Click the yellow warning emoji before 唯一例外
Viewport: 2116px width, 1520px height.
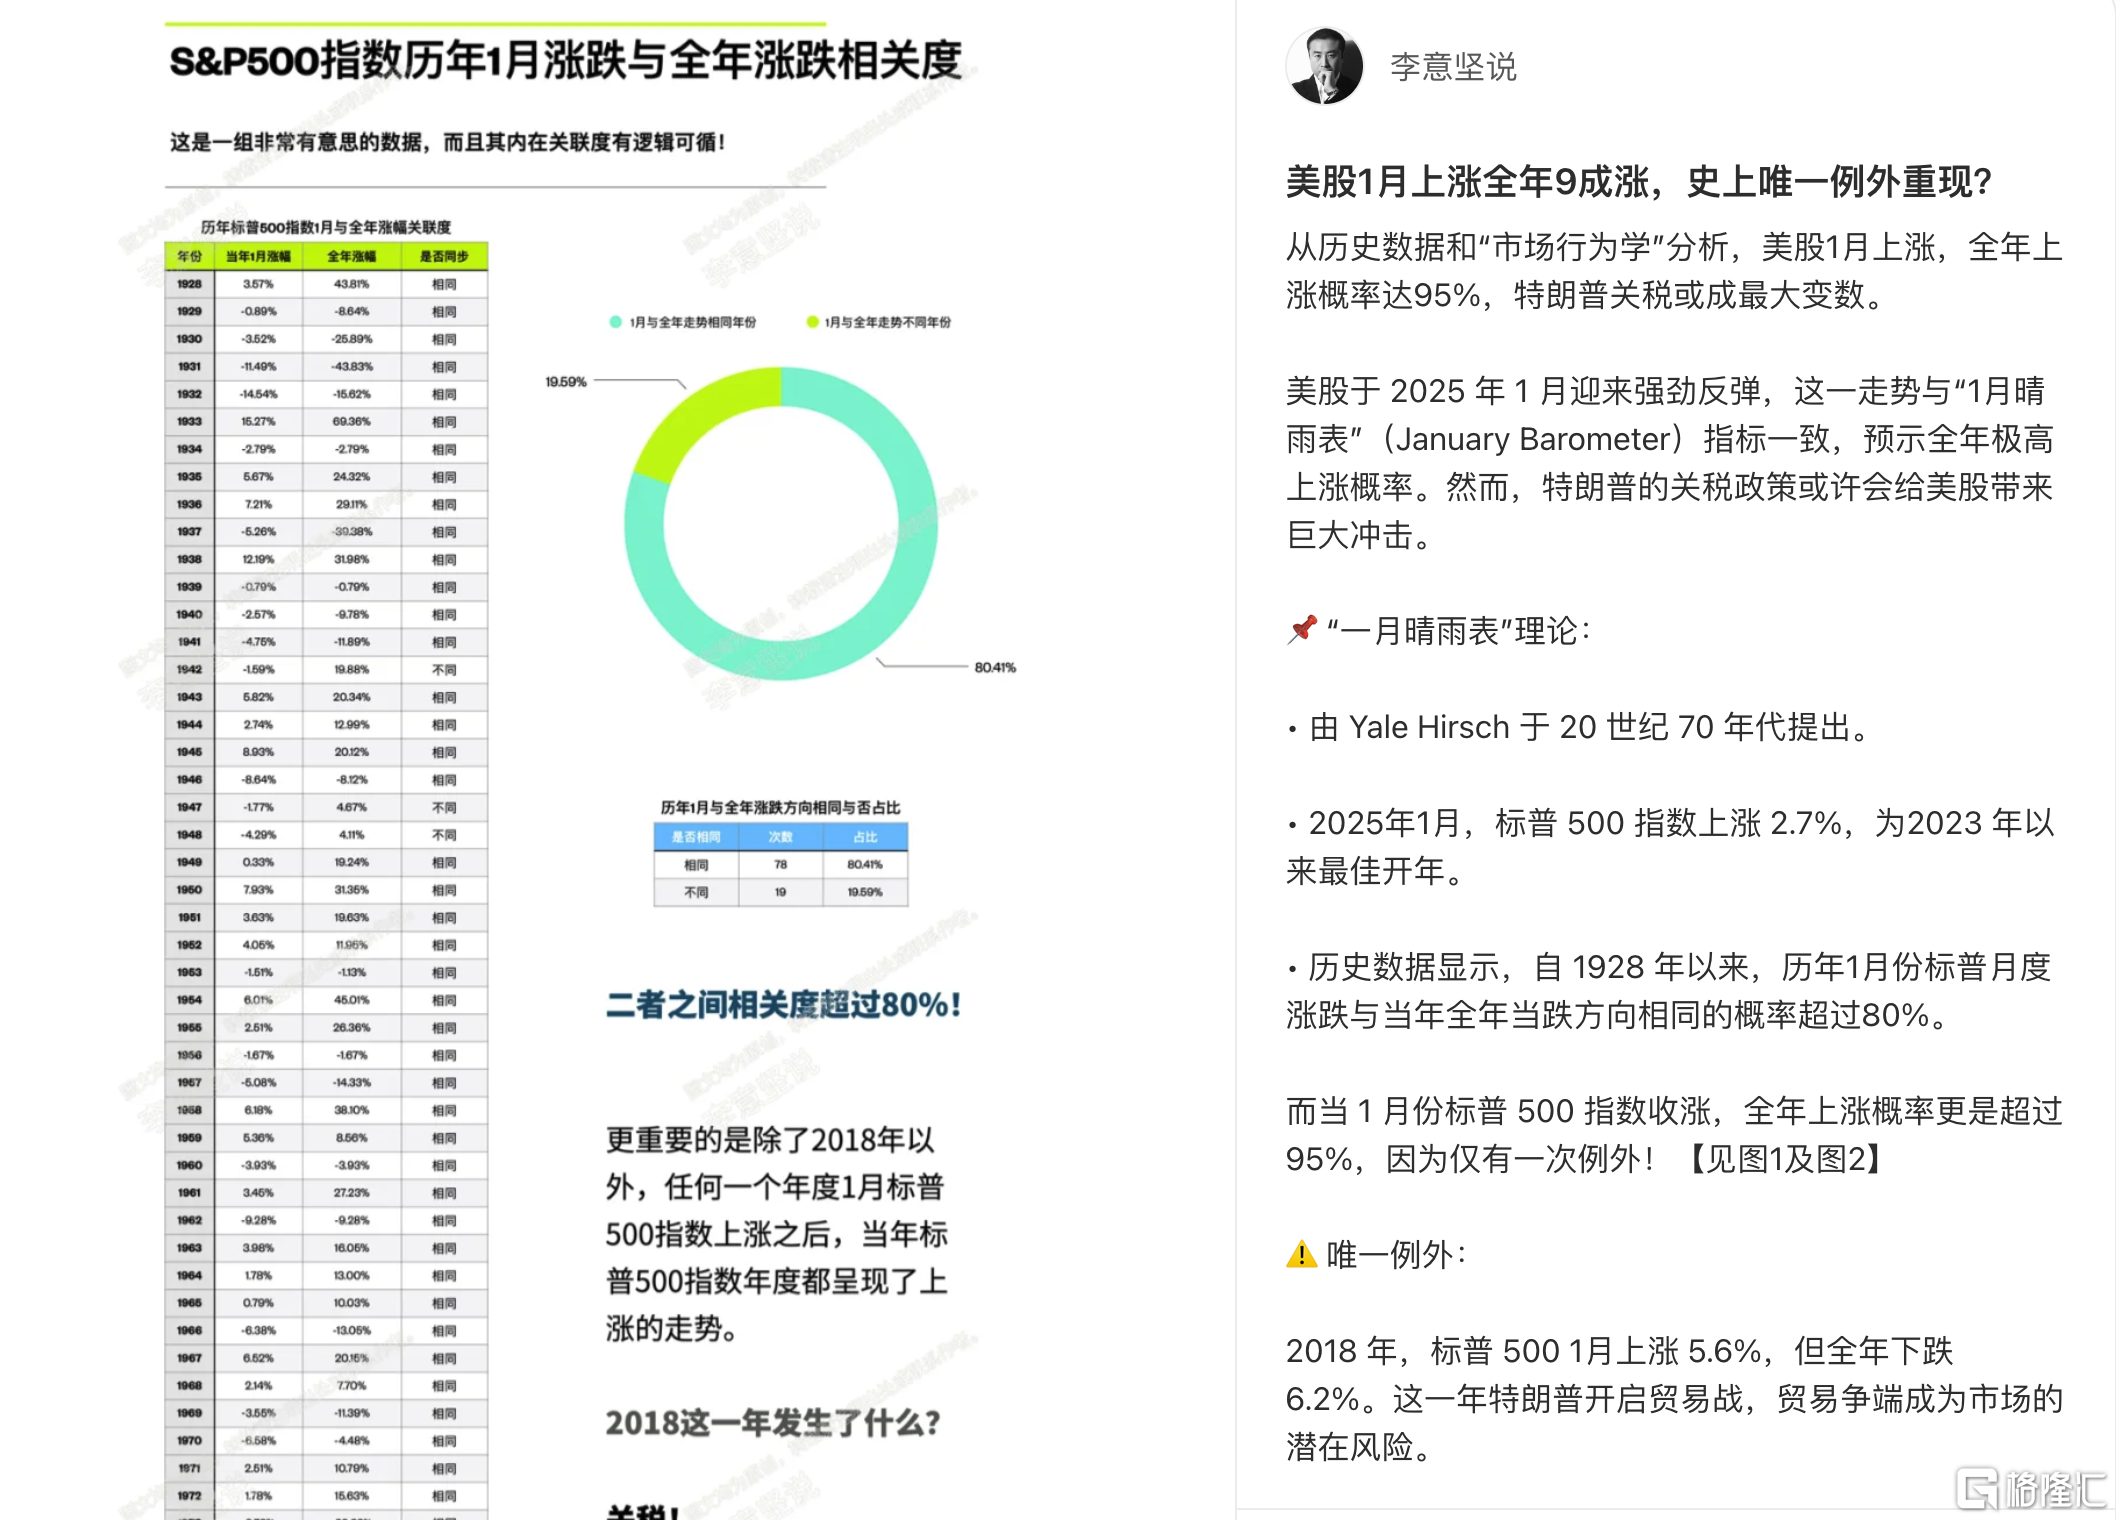[1301, 1254]
